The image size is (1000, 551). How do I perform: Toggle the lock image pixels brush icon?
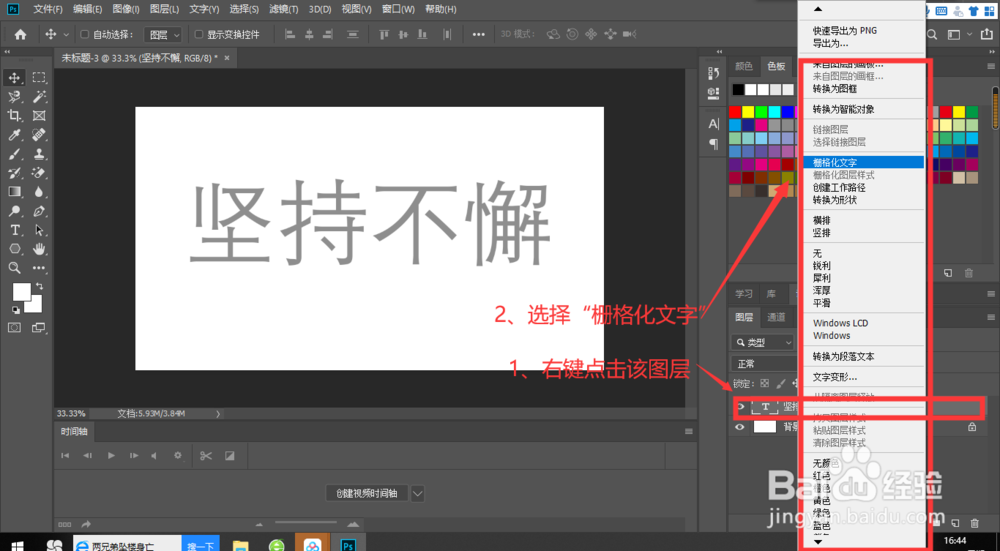click(781, 384)
